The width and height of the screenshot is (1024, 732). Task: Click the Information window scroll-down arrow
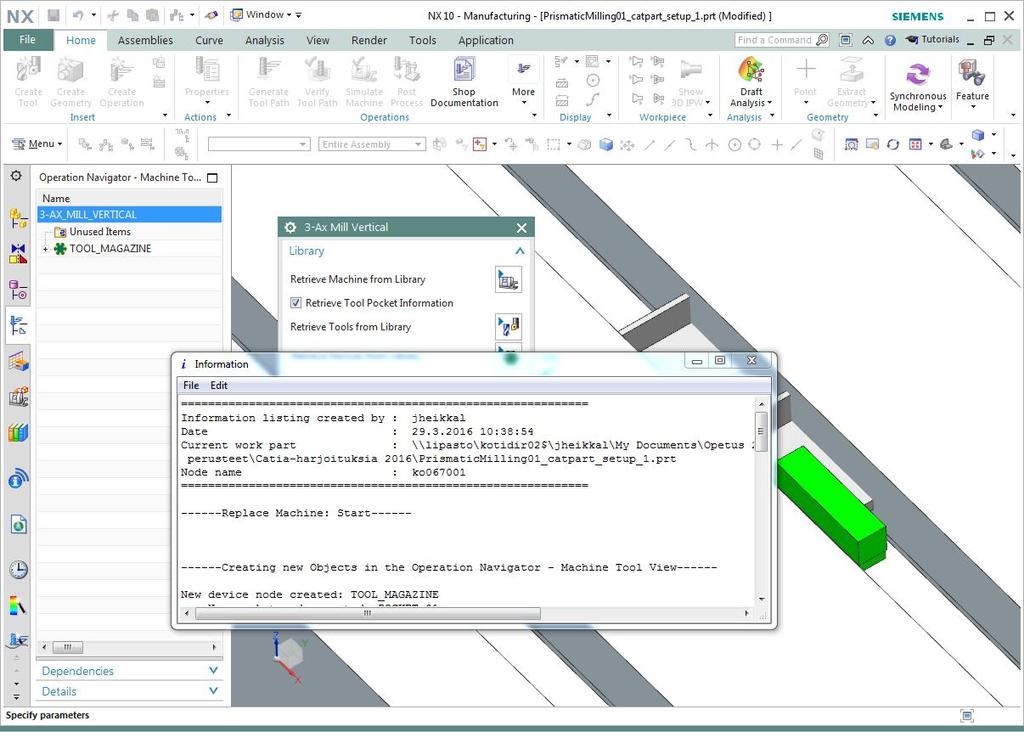pos(761,599)
